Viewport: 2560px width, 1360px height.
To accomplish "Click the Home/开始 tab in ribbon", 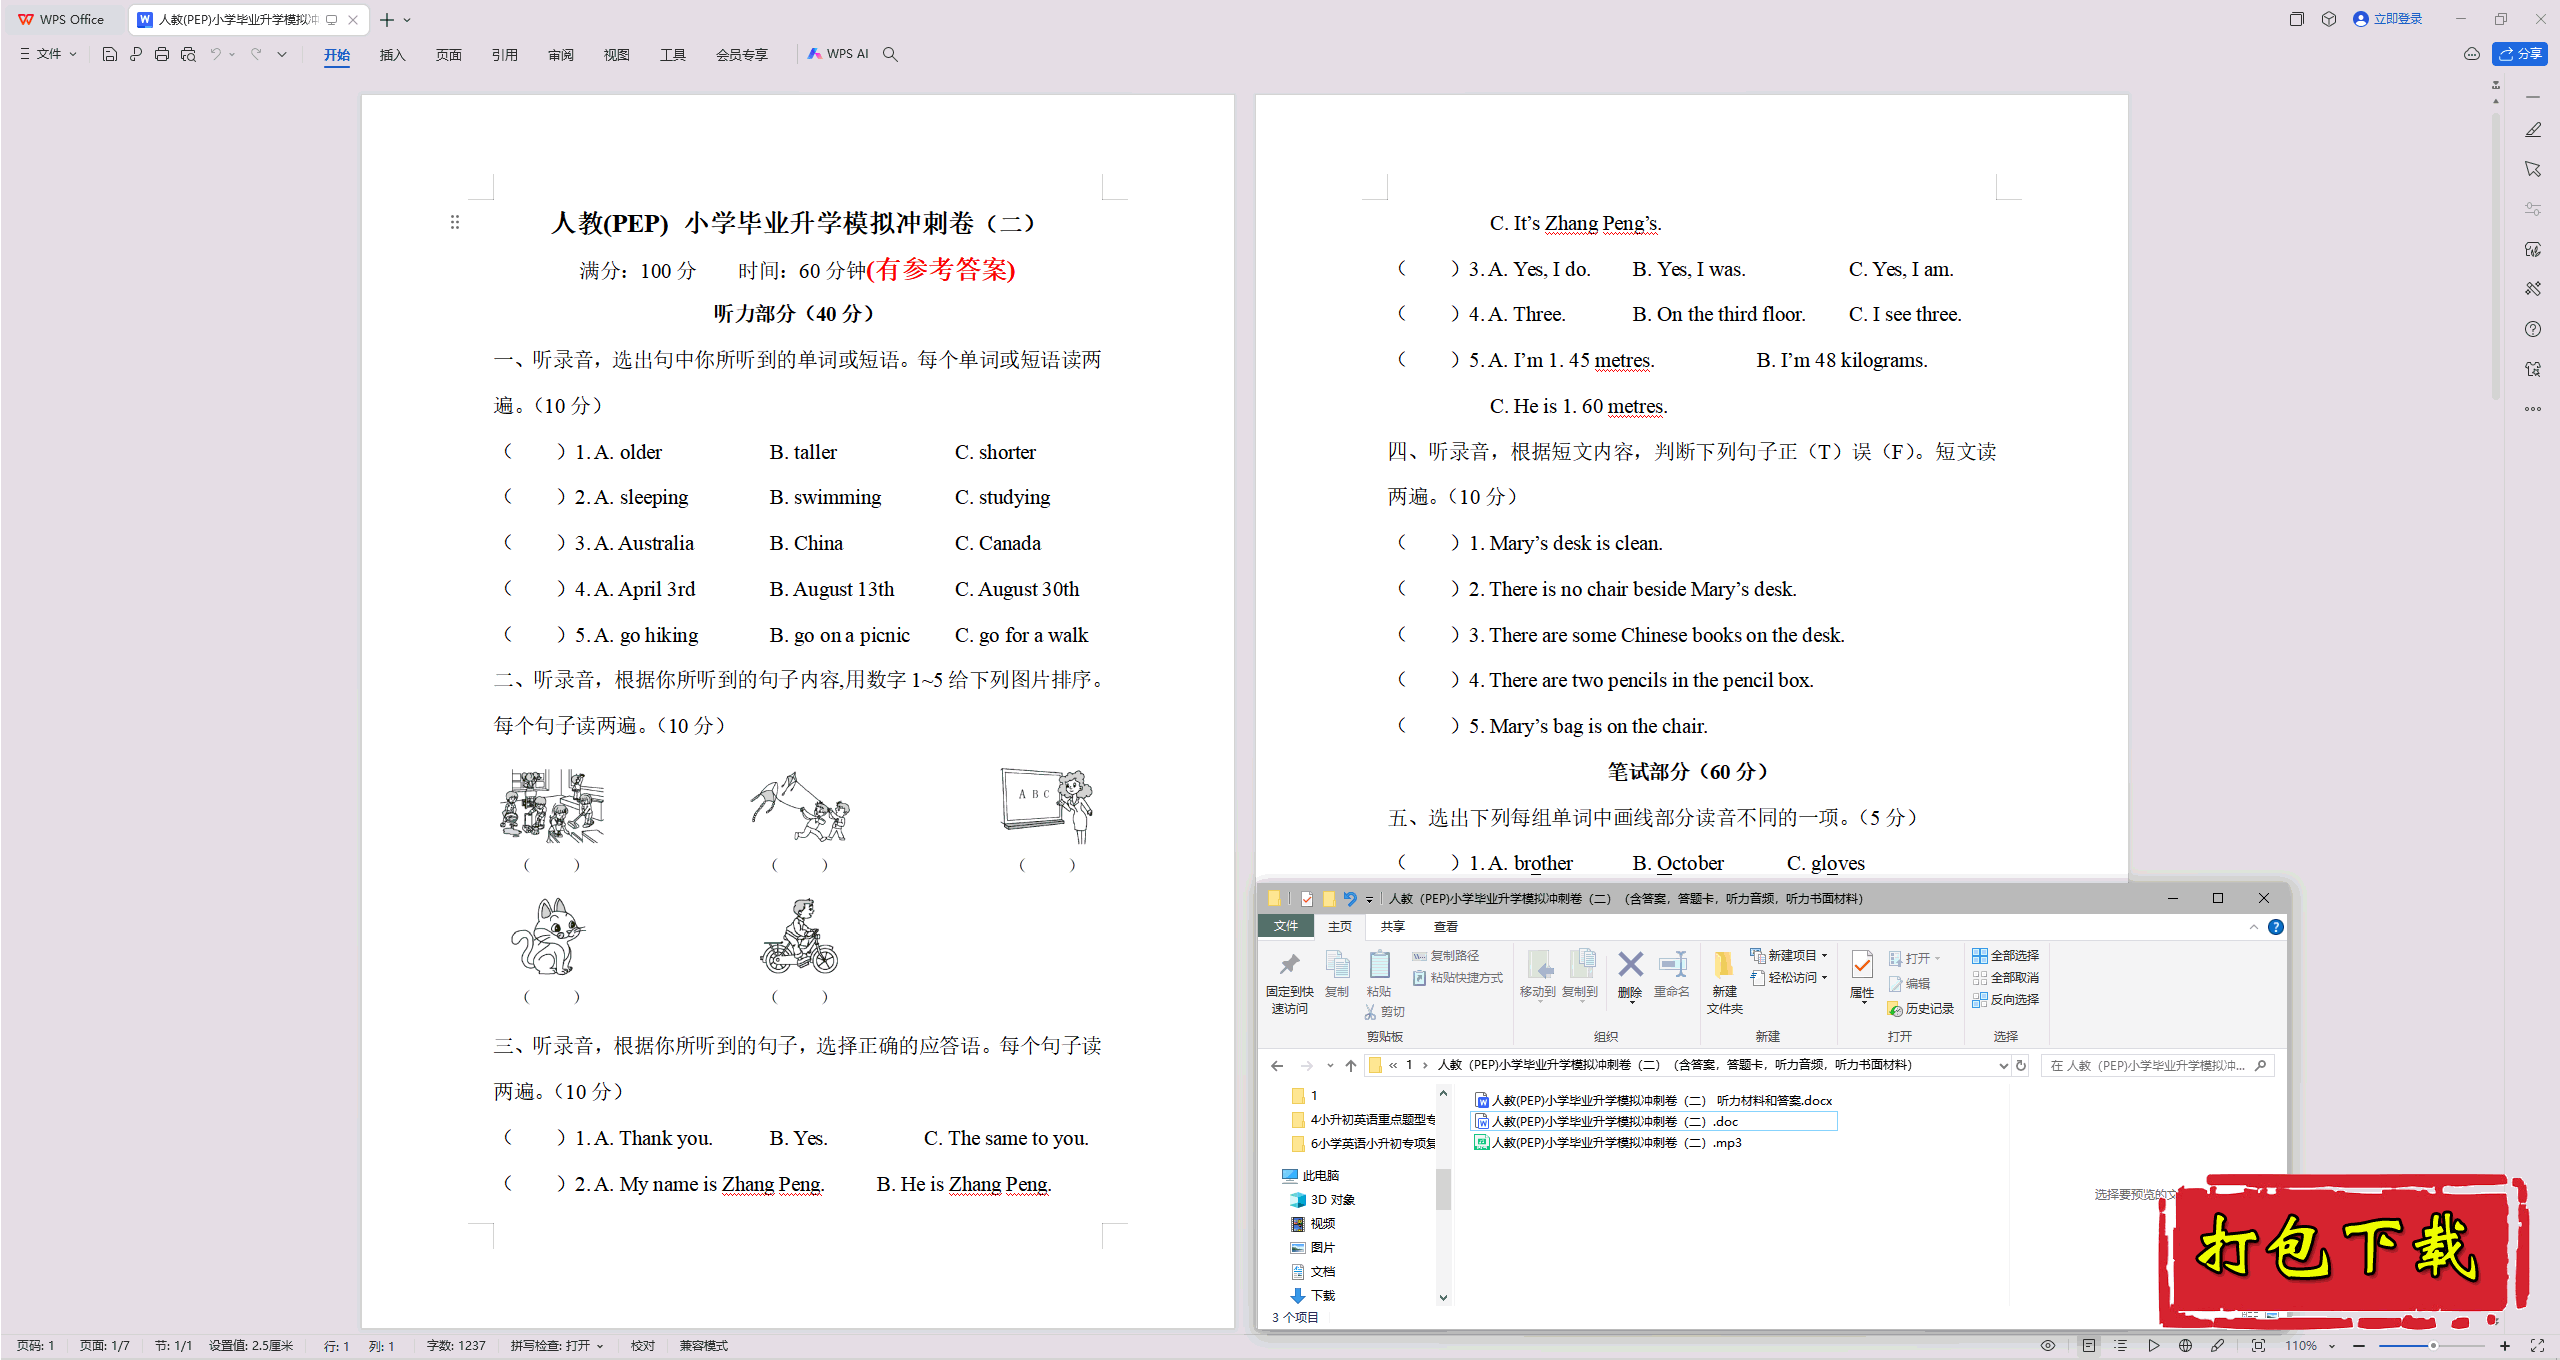I will pos(334,54).
